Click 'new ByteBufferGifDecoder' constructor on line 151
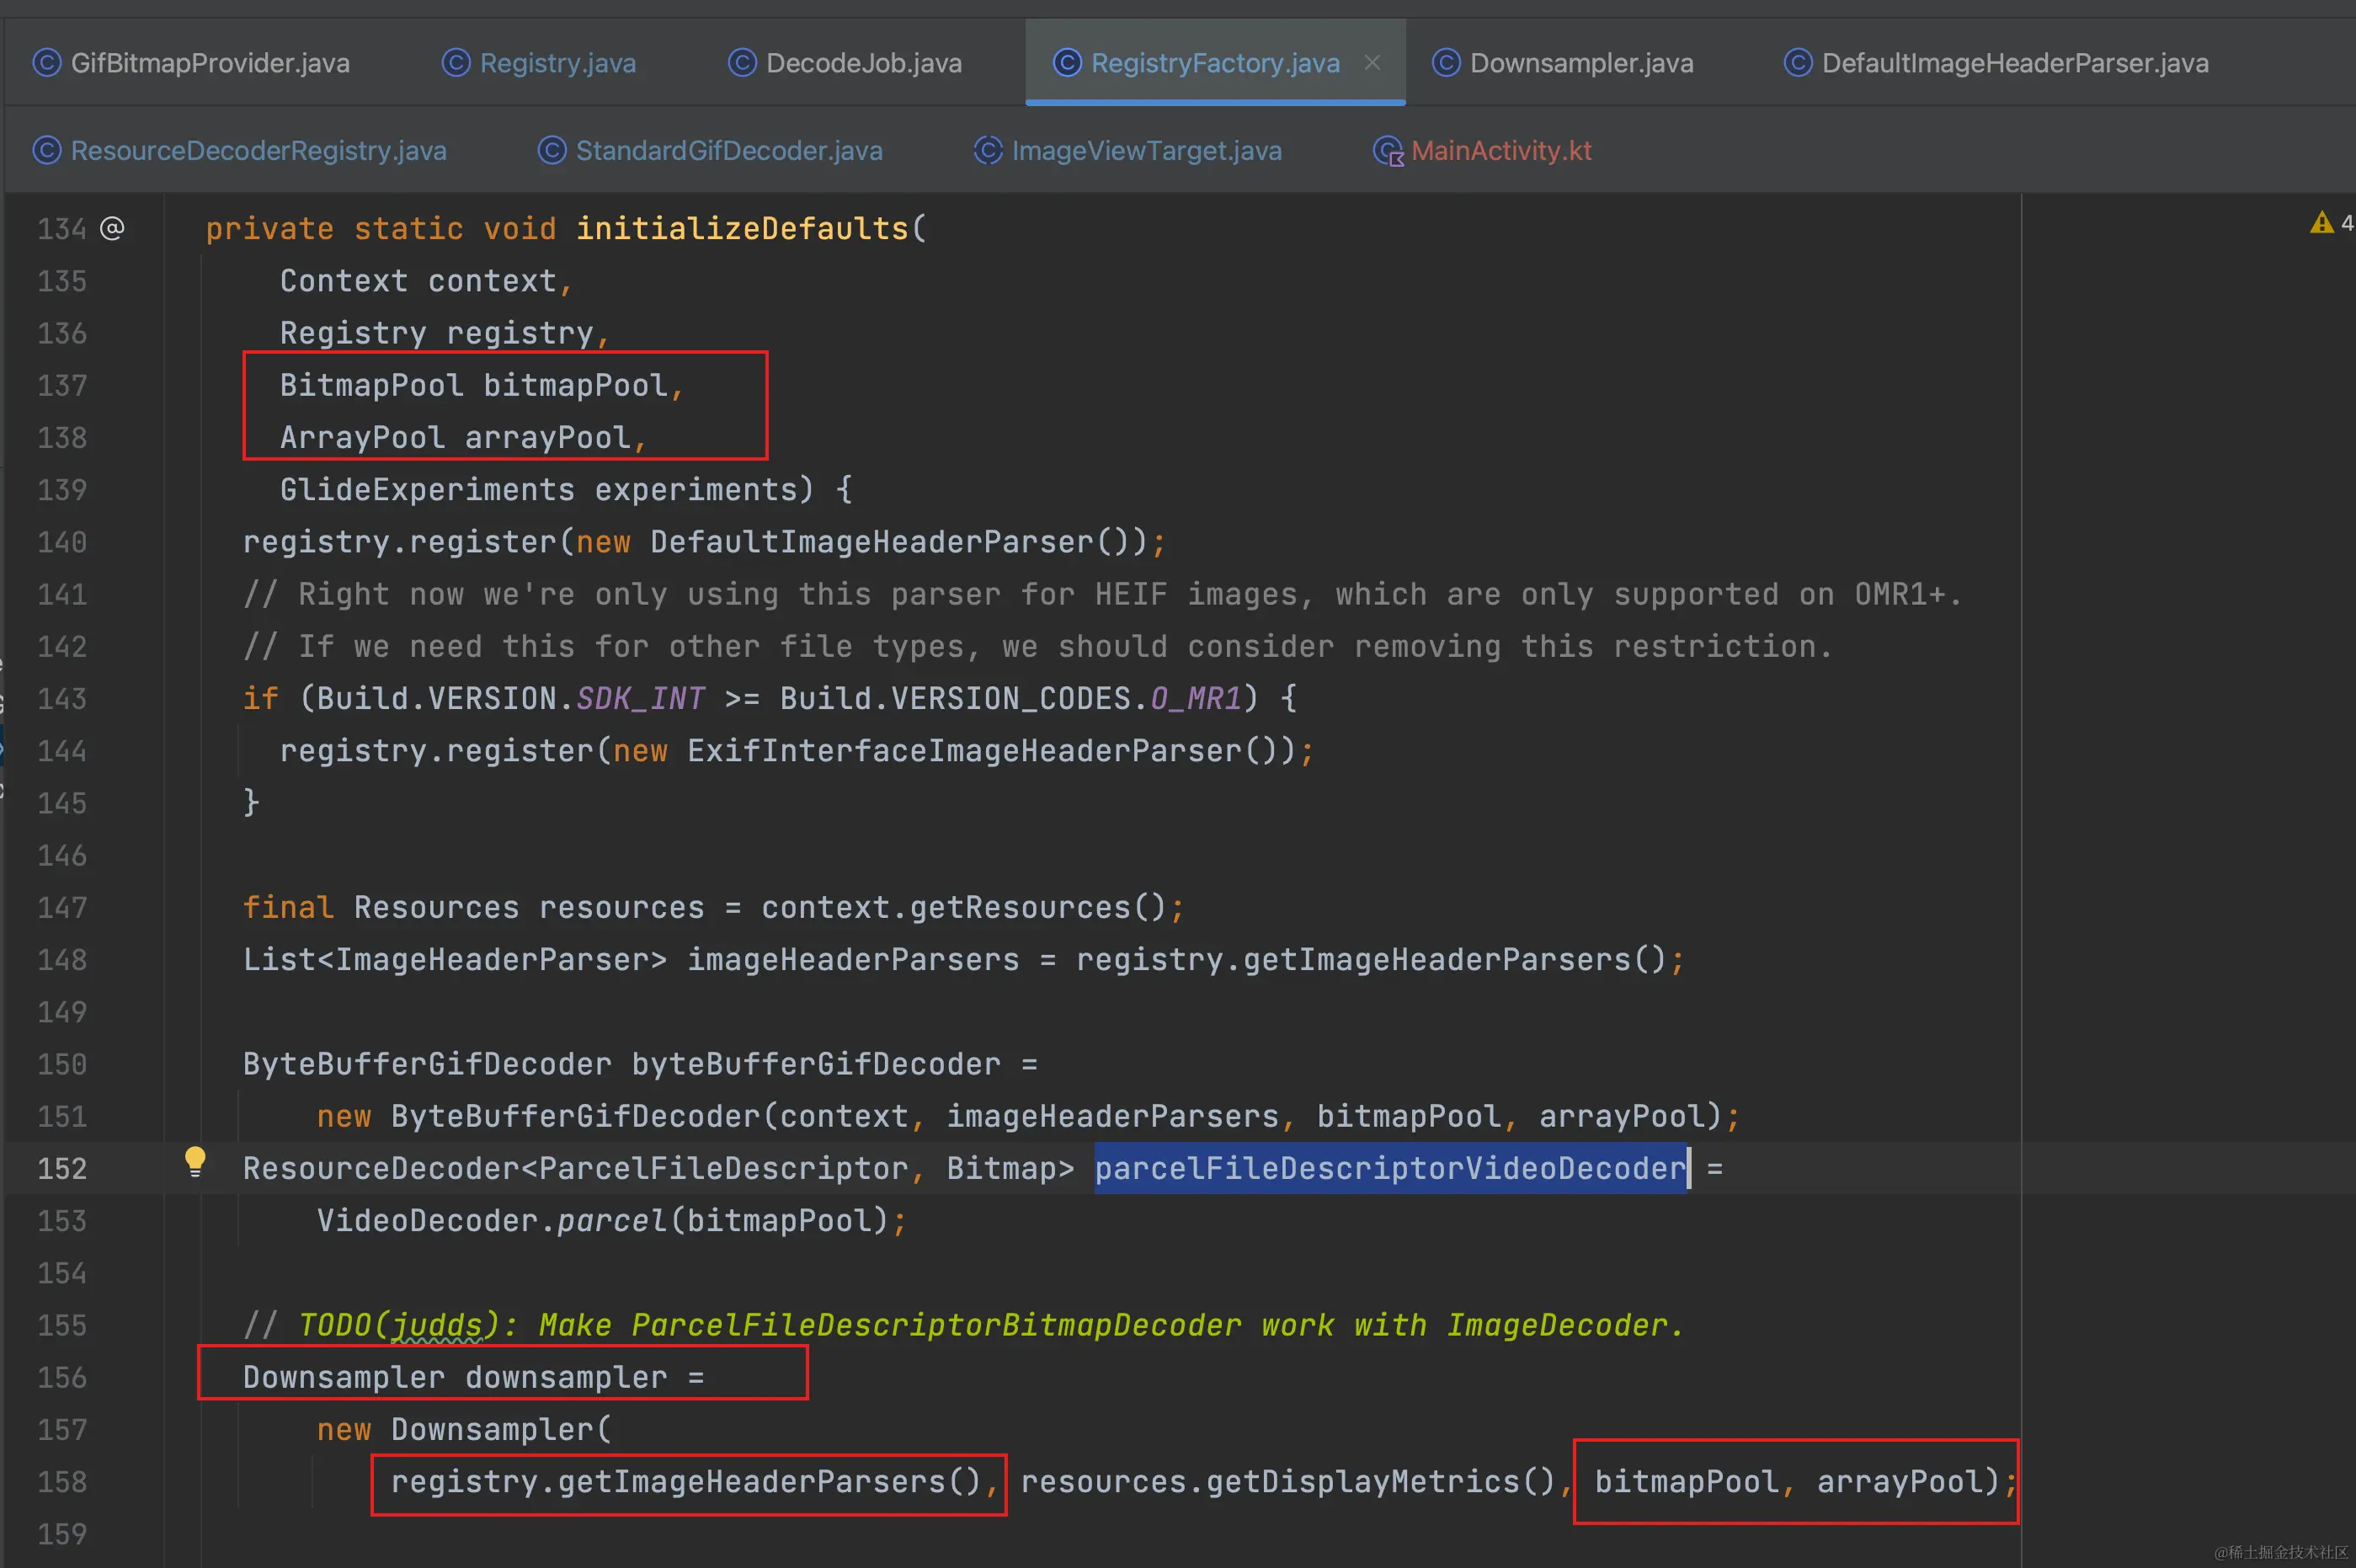The image size is (2356, 1568). (538, 1116)
